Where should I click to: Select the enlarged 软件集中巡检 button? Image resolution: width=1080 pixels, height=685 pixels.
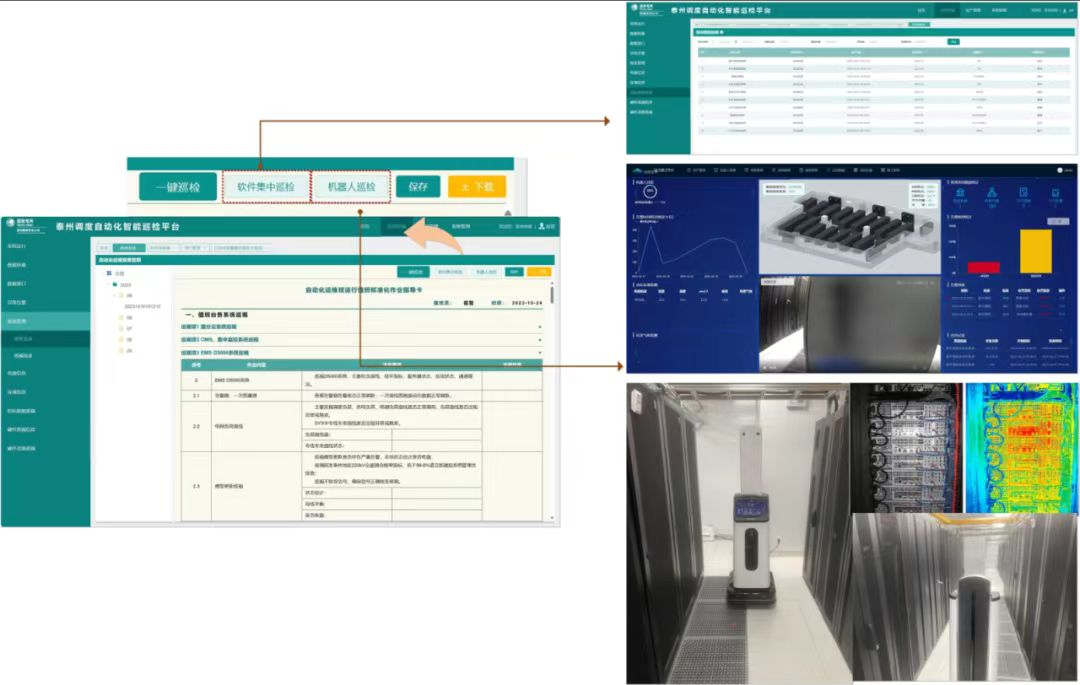[266, 187]
